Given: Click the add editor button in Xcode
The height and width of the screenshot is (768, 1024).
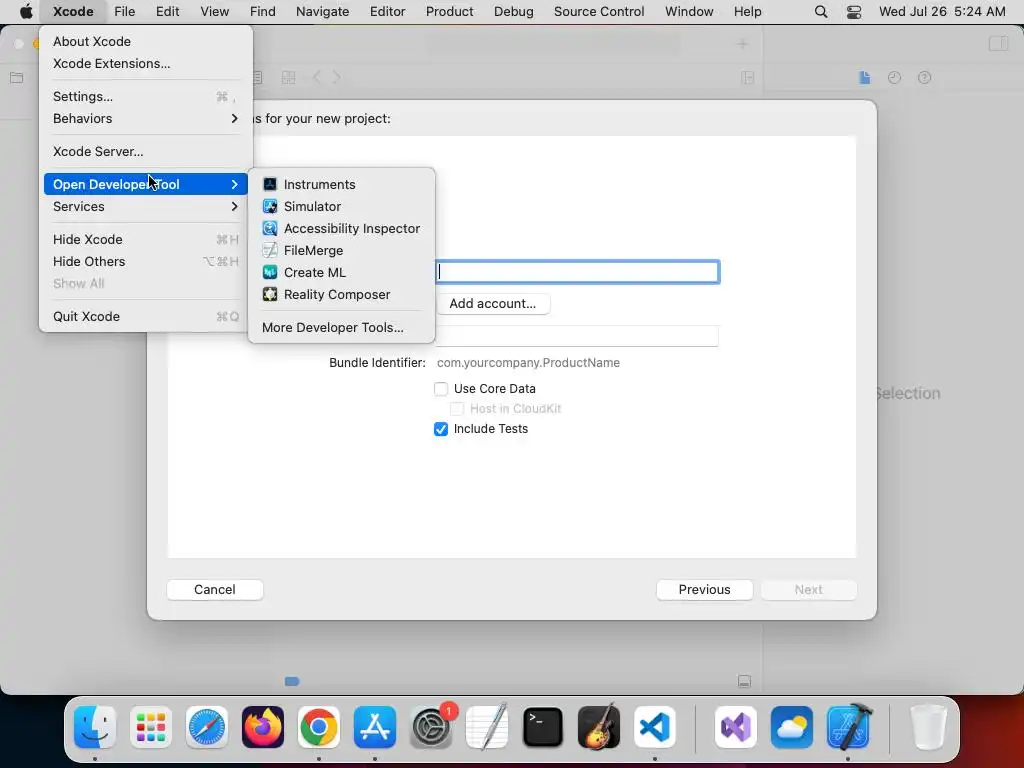Looking at the screenshot, I should [748, 78].
